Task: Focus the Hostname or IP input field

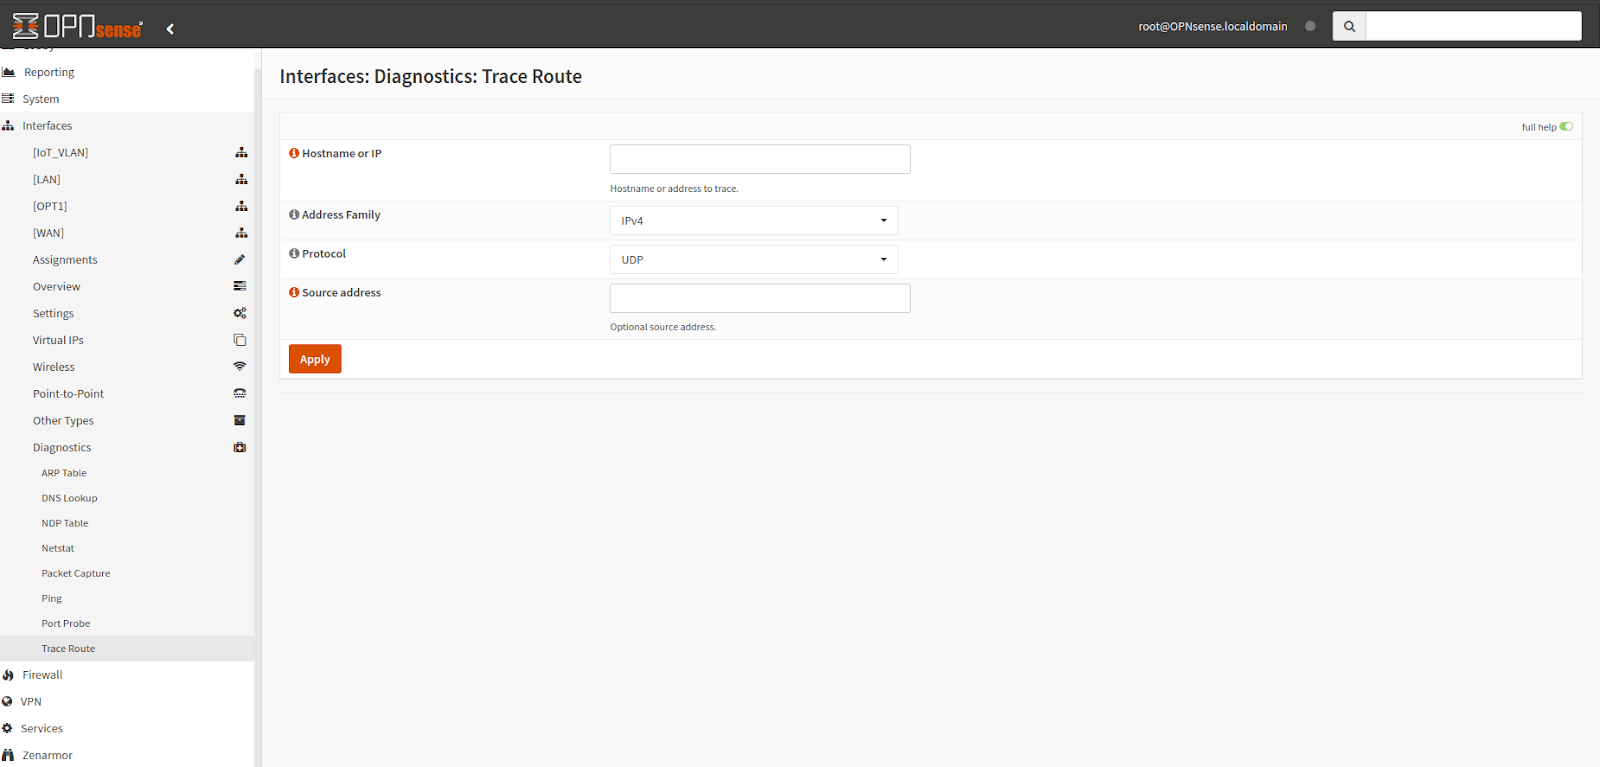Action: pyautogui.click(x=760, y=159)
